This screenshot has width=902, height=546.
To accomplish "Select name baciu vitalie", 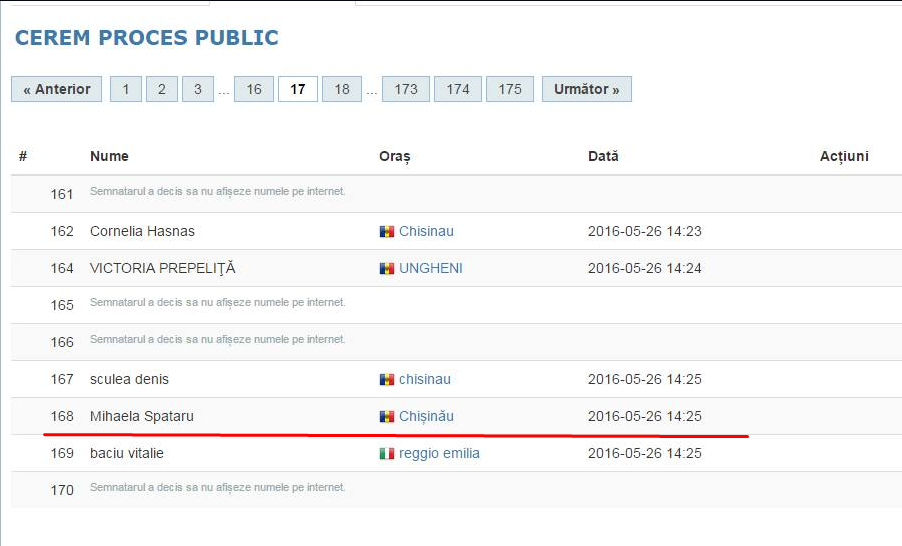I will point(127,453).
